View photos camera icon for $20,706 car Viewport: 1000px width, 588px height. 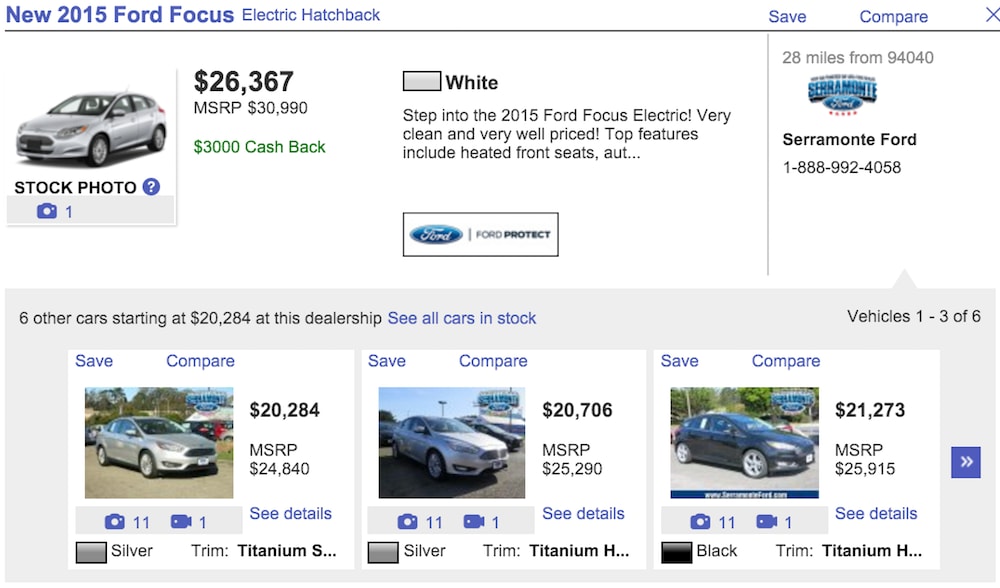point(408,522)
